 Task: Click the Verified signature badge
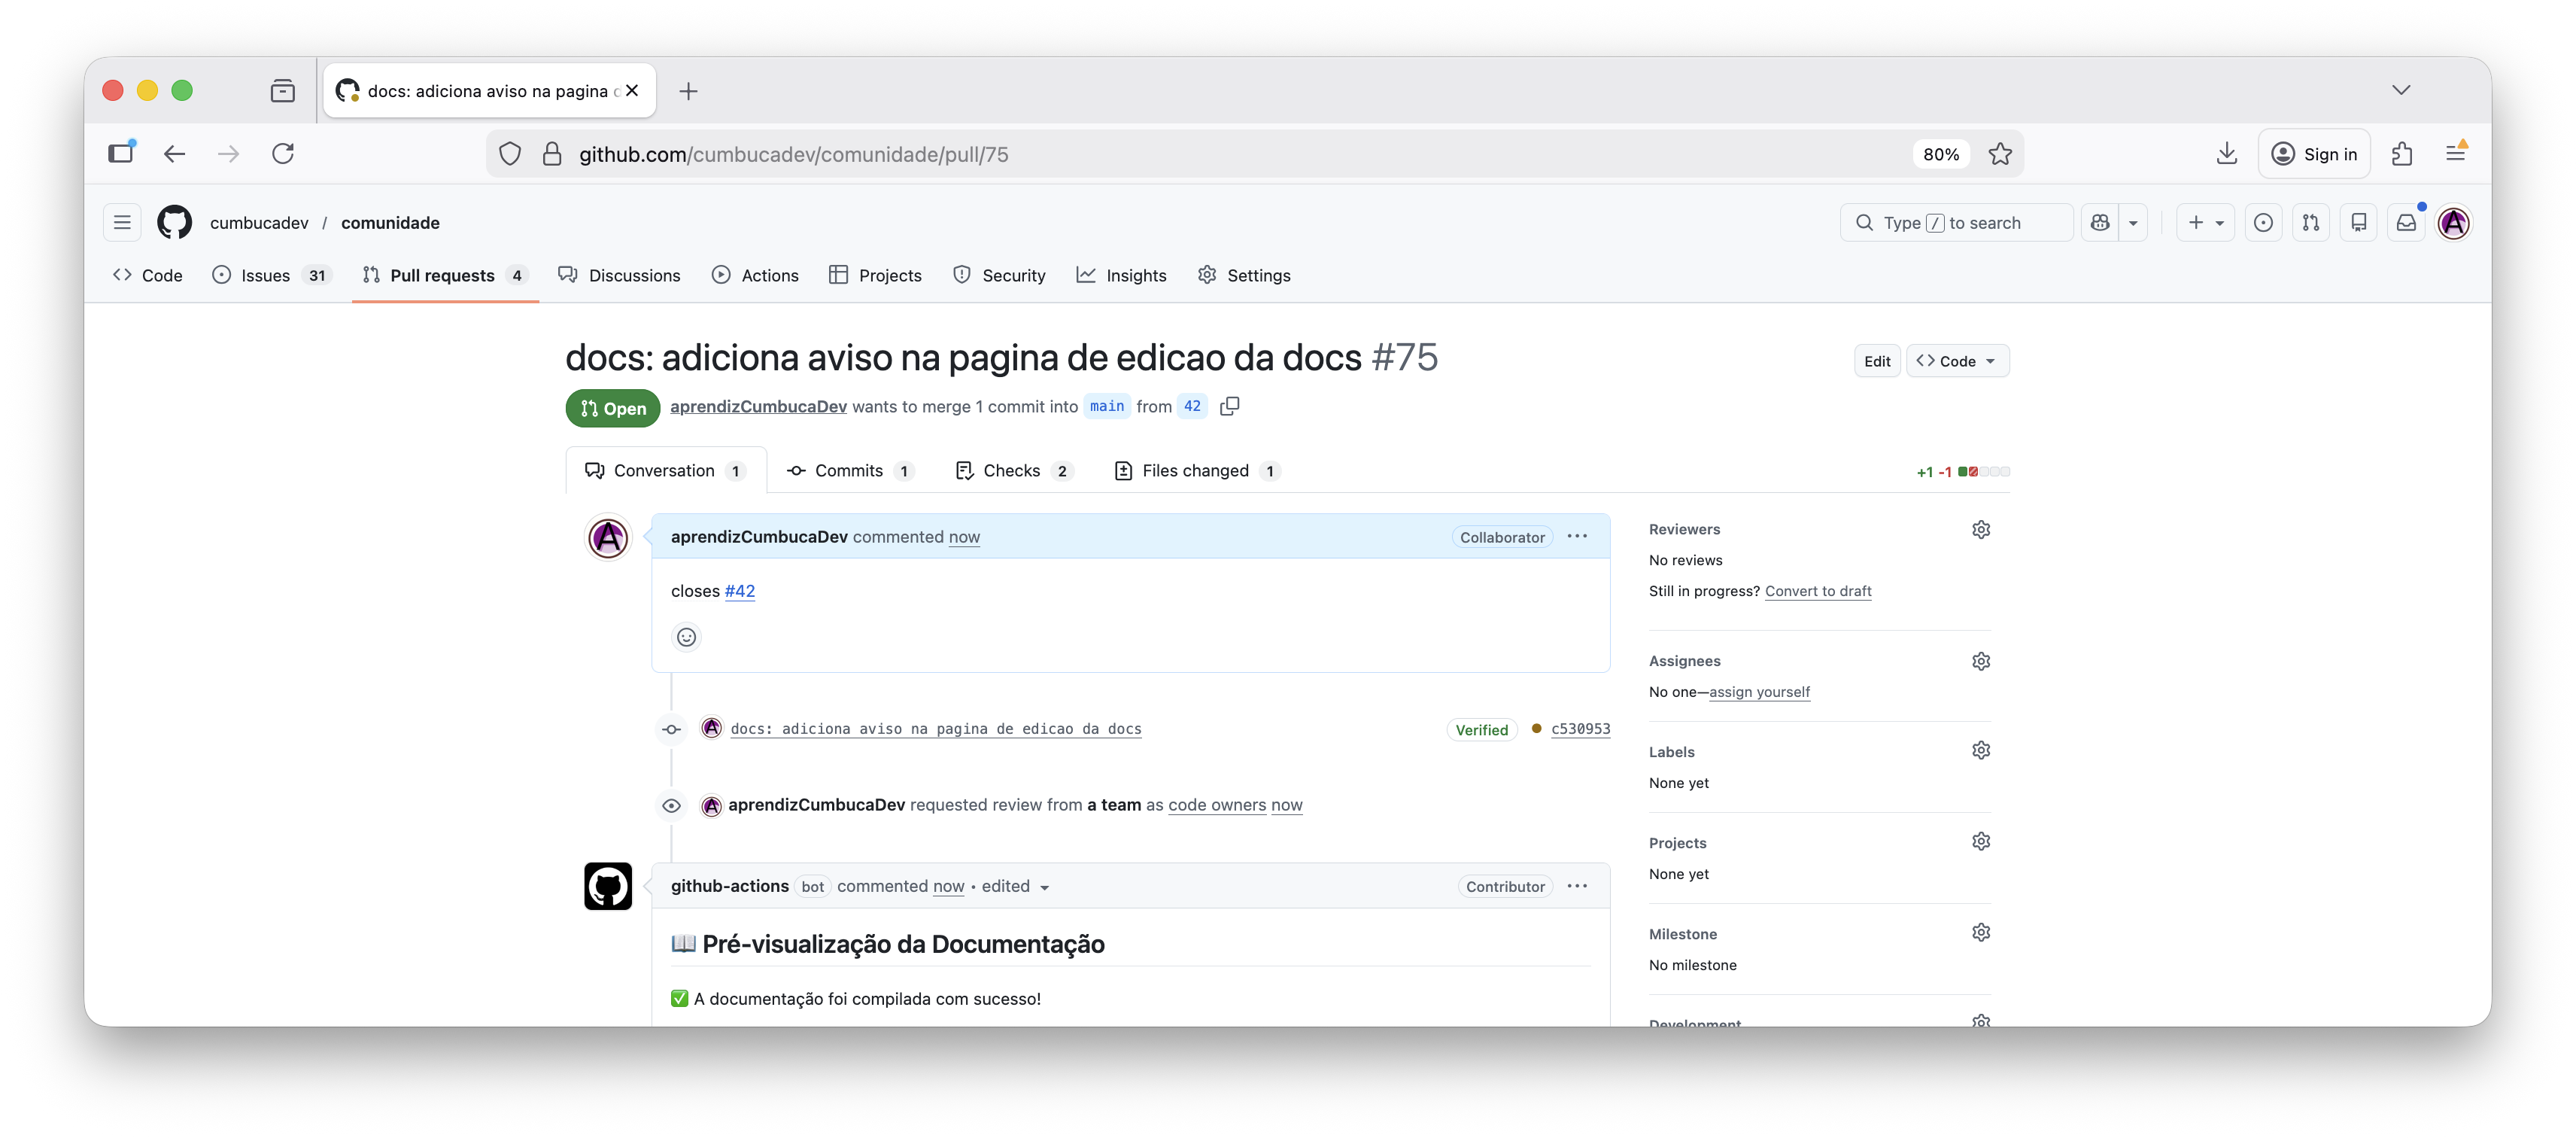(x=1482, y=729)
